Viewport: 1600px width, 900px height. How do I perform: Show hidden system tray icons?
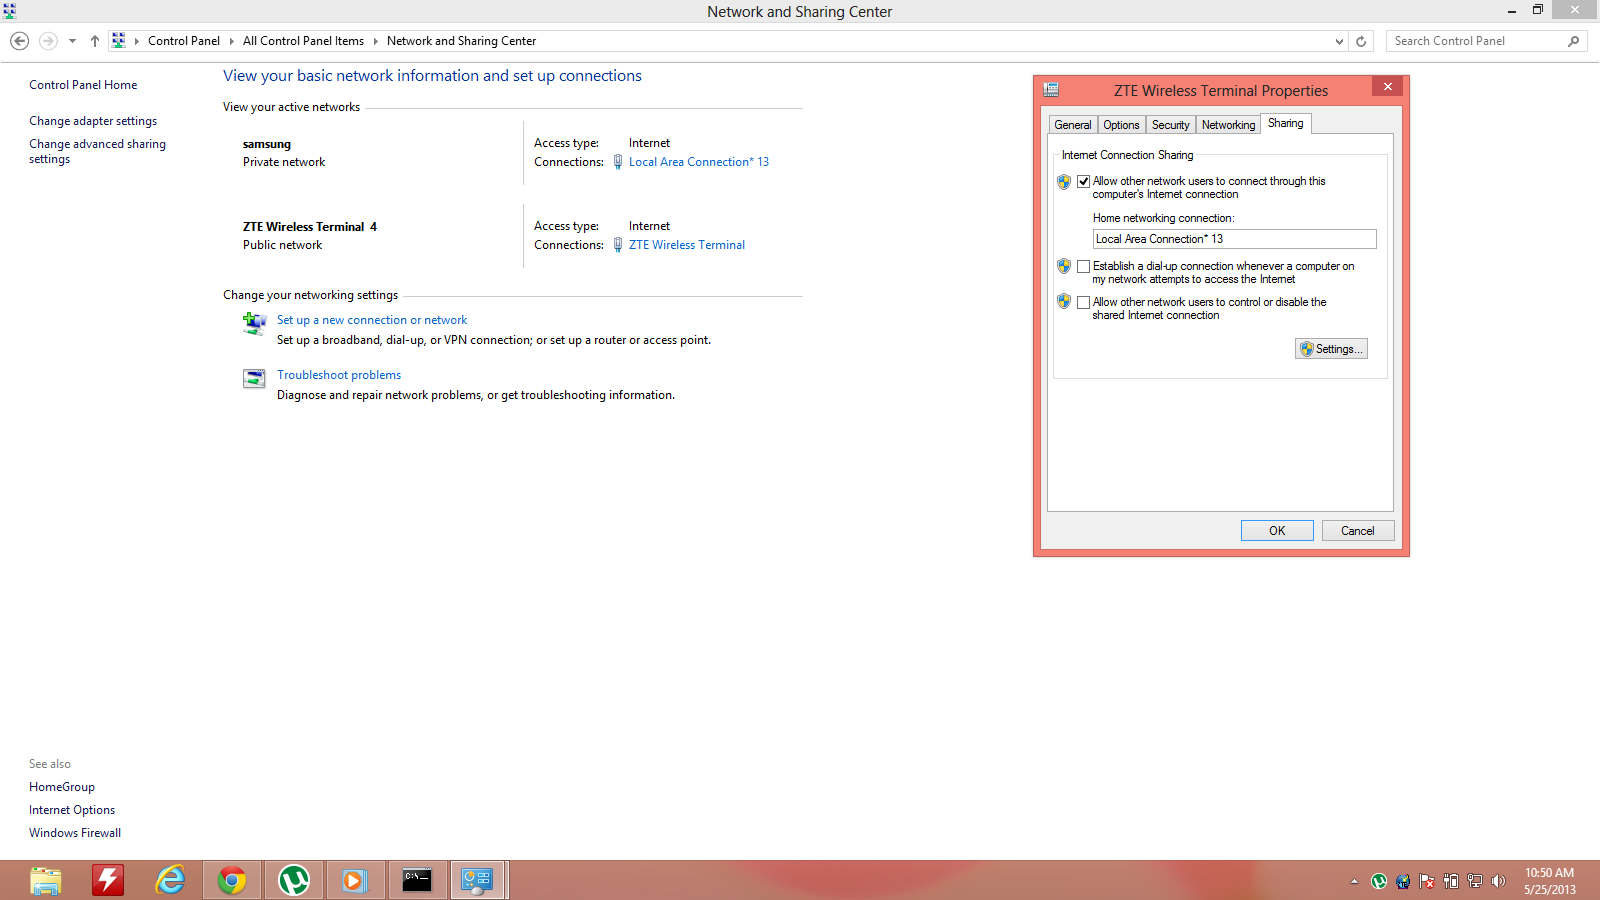point(1354,881)
